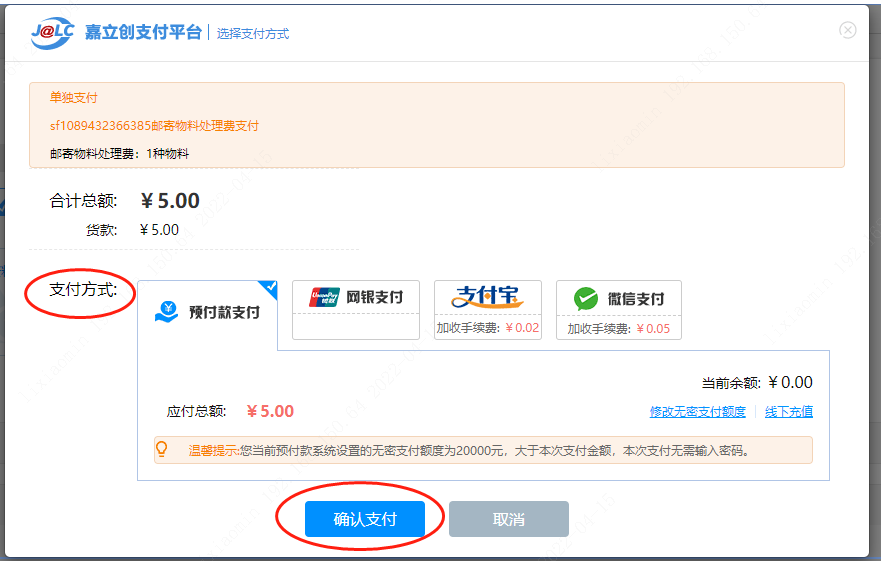This screenshot has height=561, width=881.
Task: Click the lightbulb tip icon
Action: pyautogui.click(x=162, y=450)
